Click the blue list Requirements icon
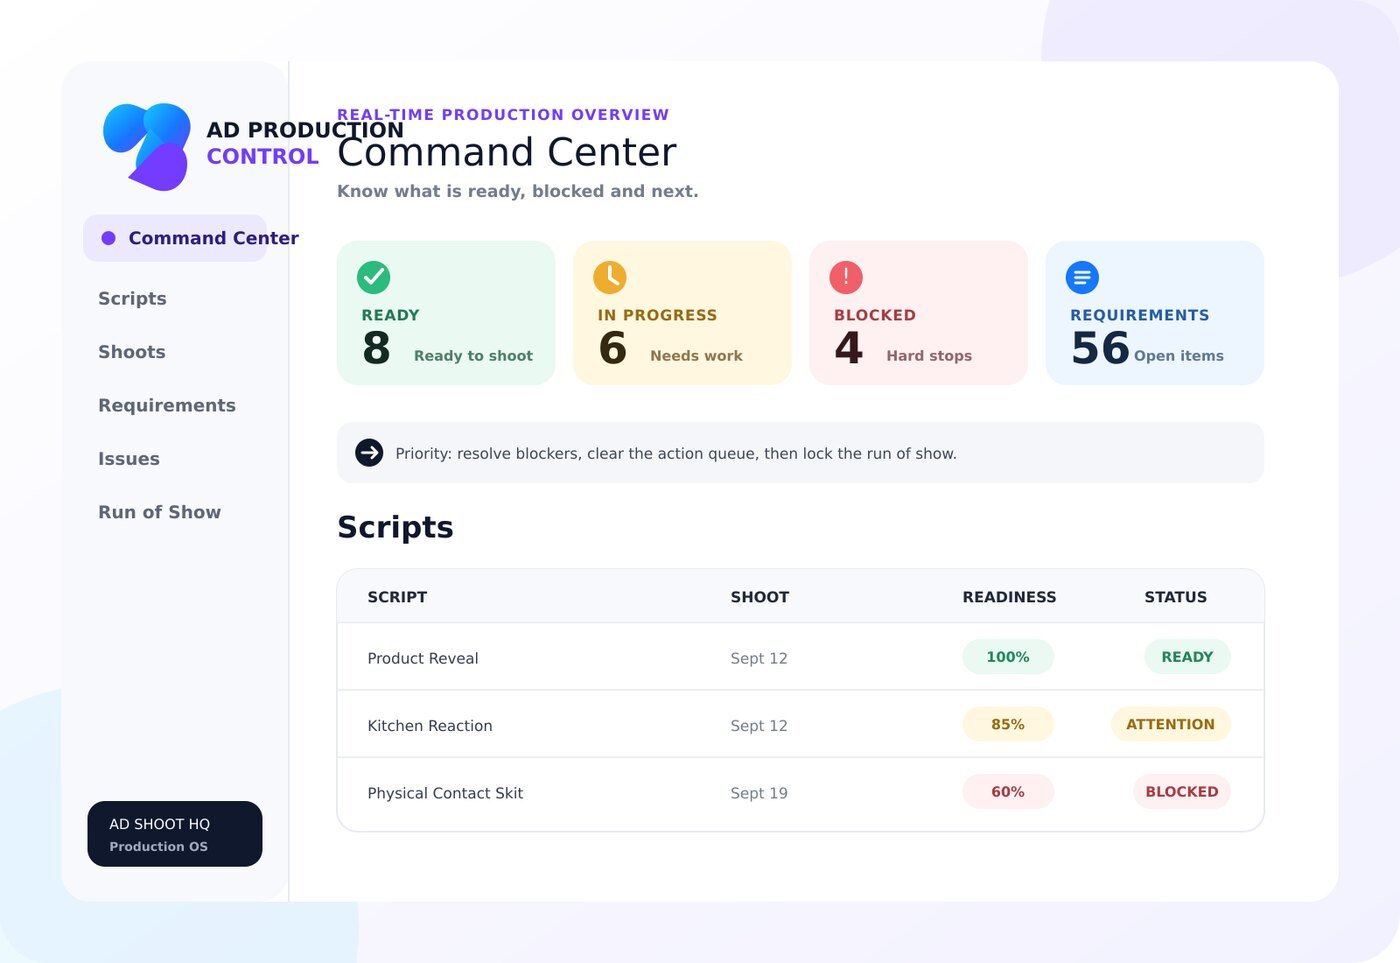Viewport: 1400px width, 963px height. (x=1082, y=277)
